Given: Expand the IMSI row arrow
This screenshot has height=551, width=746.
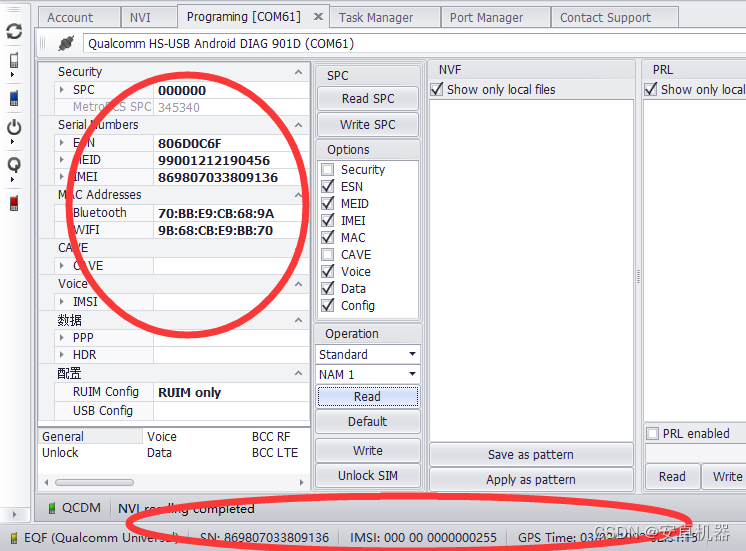Looking at the screenshot, I should coord(62,302).
